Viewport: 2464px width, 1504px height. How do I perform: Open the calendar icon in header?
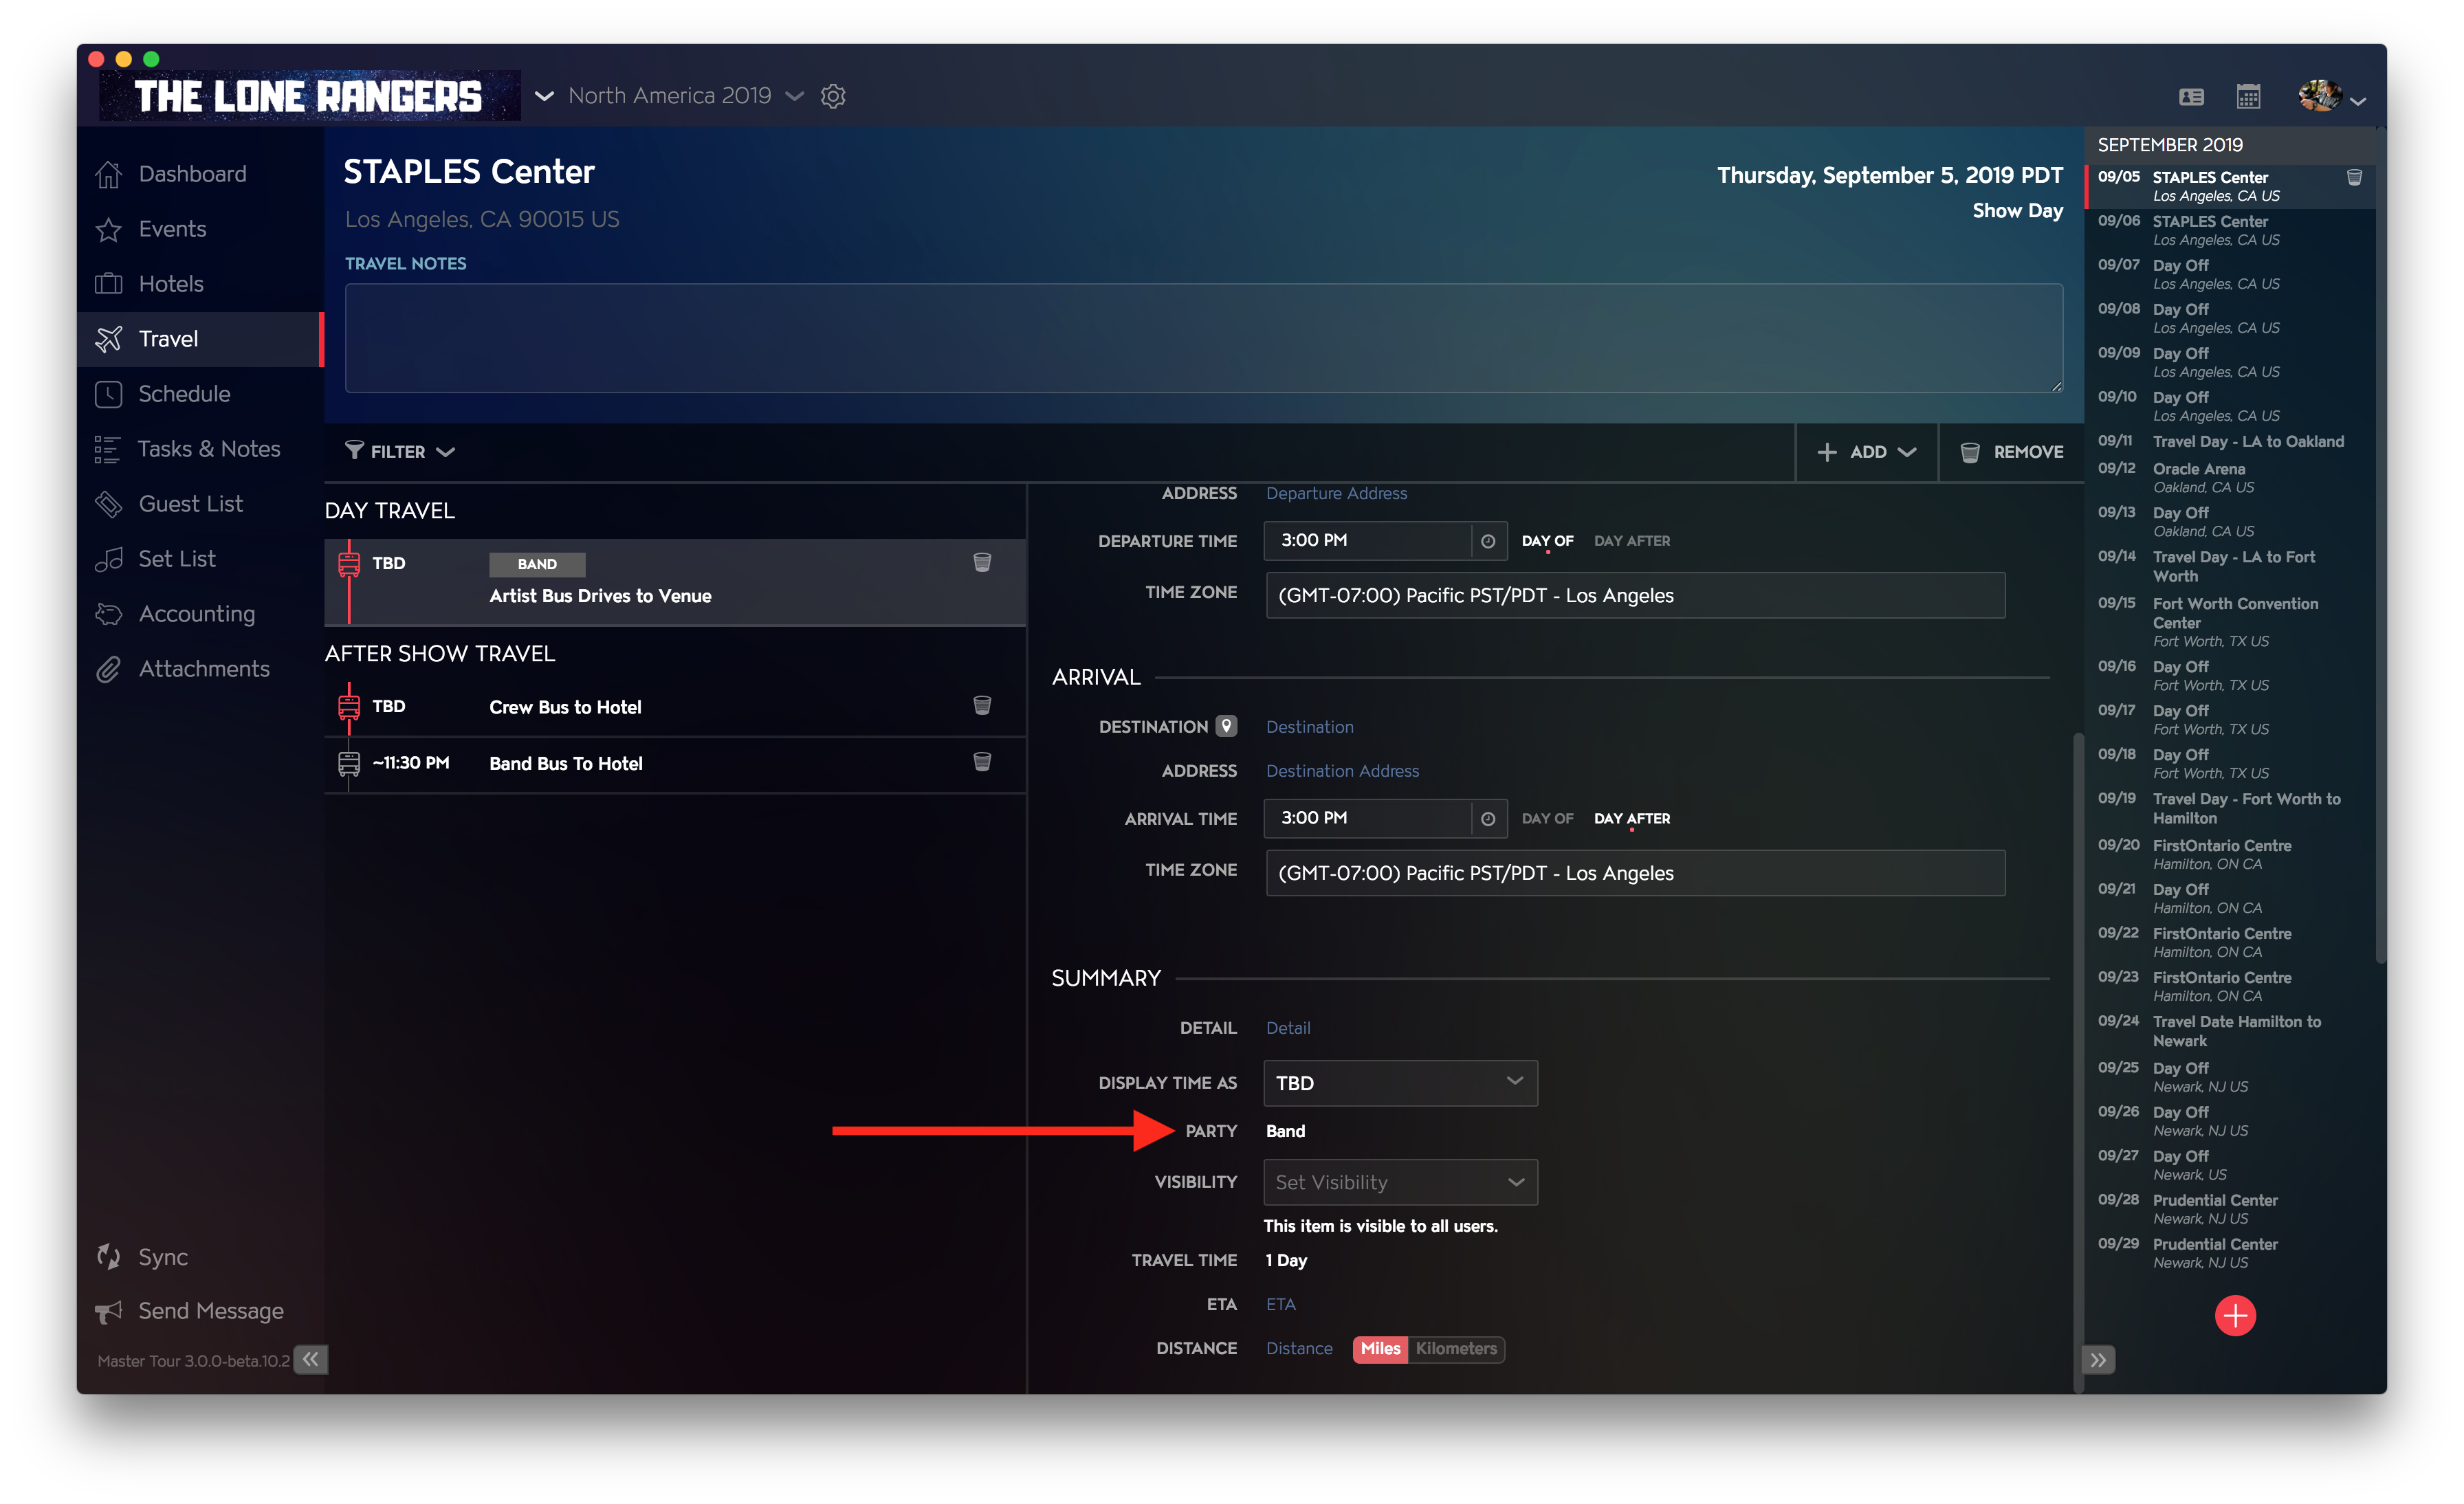pyautogui.click(x=2248, y=96)
